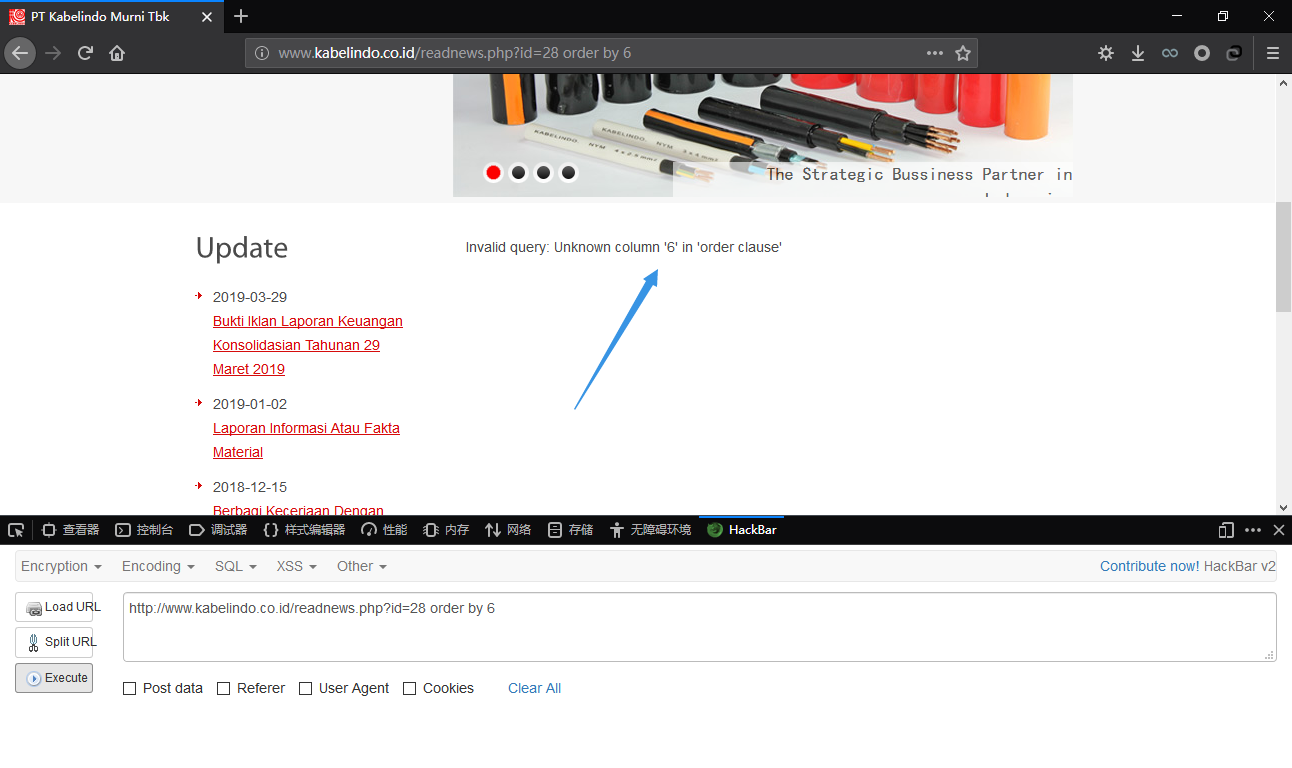Close the PT Kabelindo Murni Tbk tab
The width and height of the screenshot is (1292, 768).
click(206, 17)
